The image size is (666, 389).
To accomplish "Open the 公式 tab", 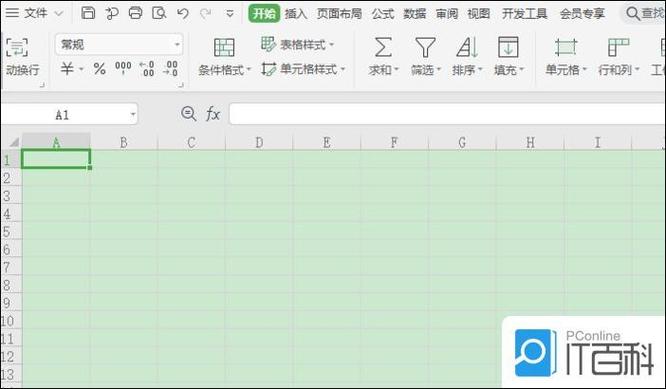I will point(383,14).
